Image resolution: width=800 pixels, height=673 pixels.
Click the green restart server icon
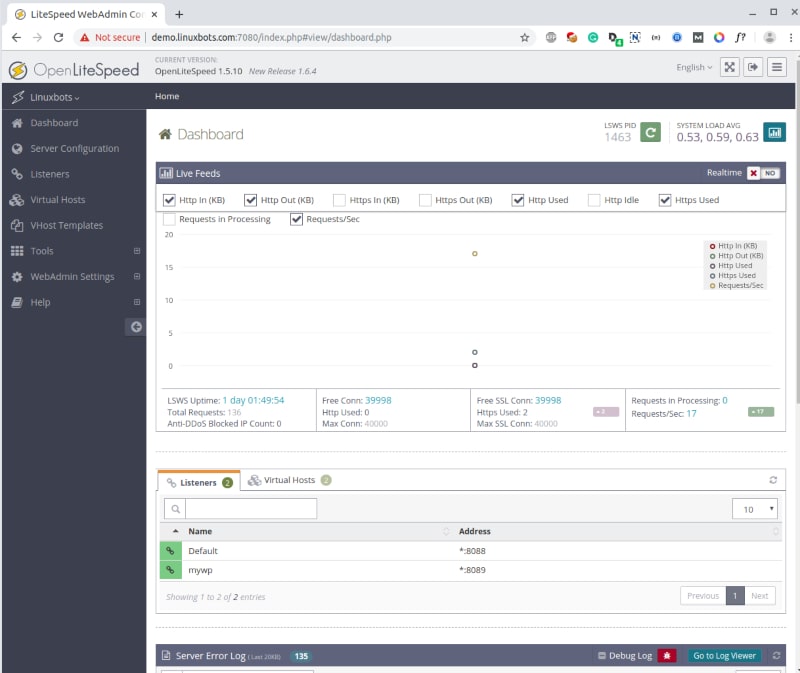pos(650,132)
